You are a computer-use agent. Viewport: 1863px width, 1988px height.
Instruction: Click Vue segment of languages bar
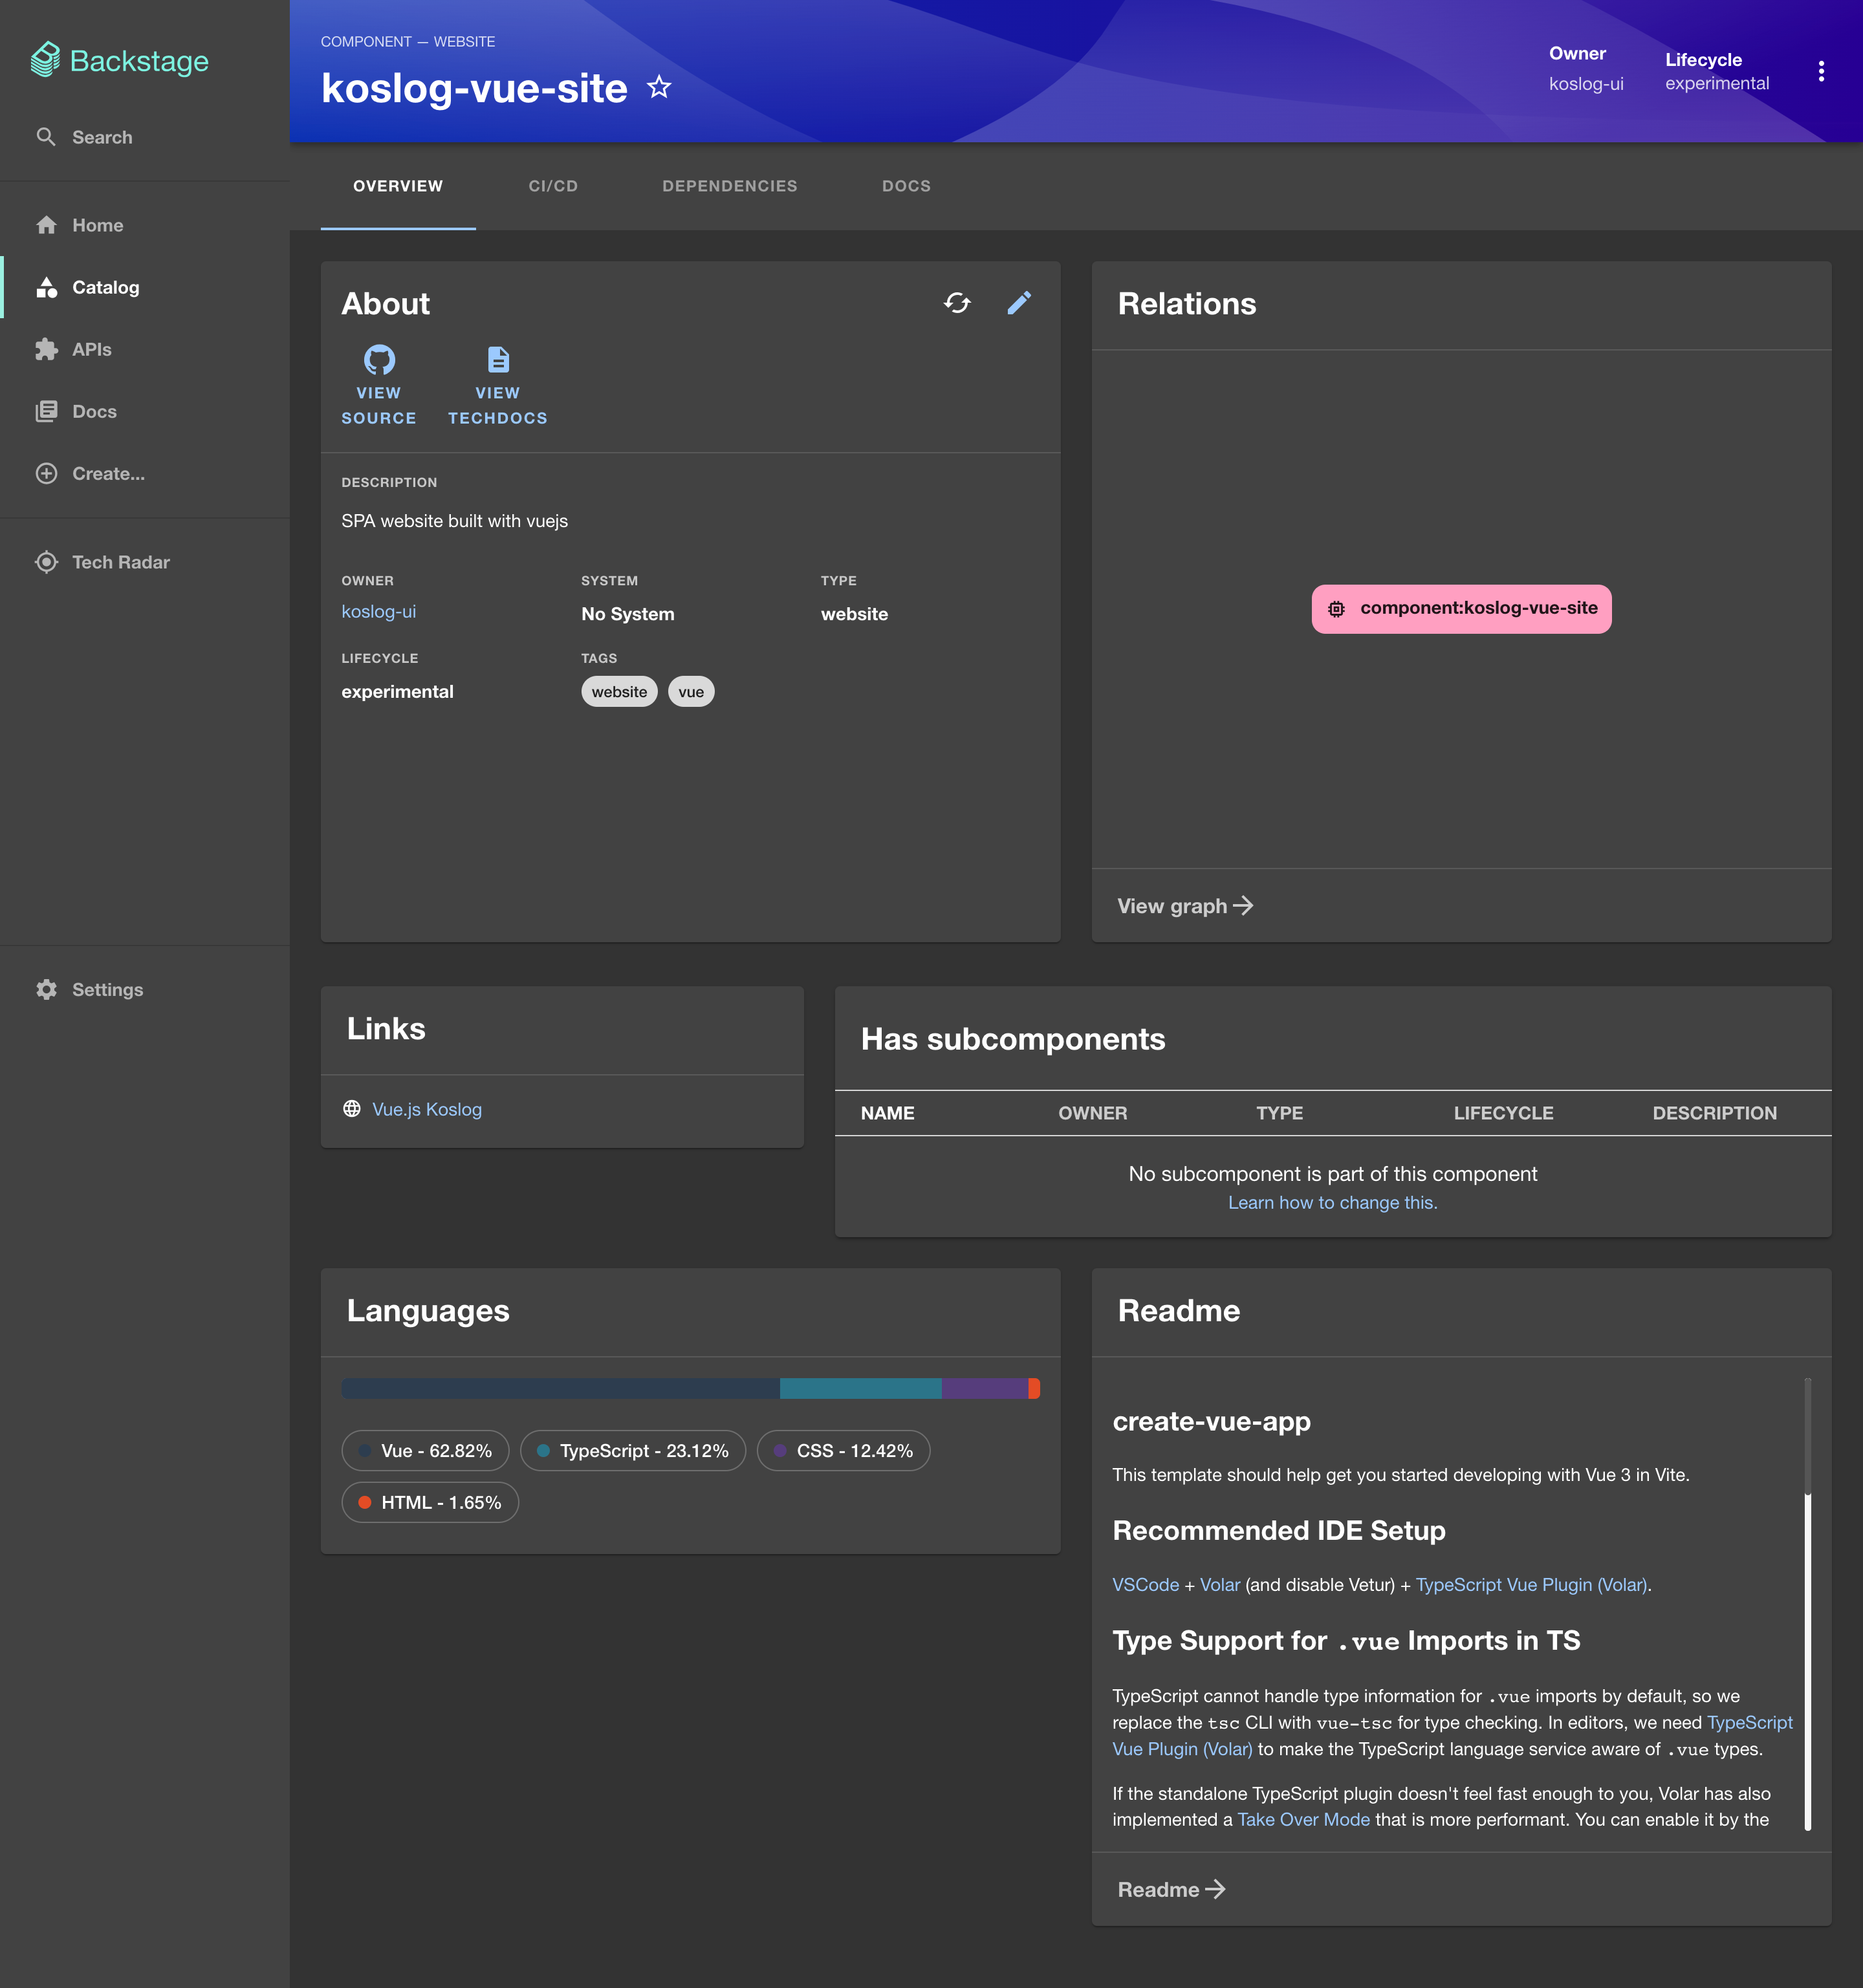click(560, 1388)
